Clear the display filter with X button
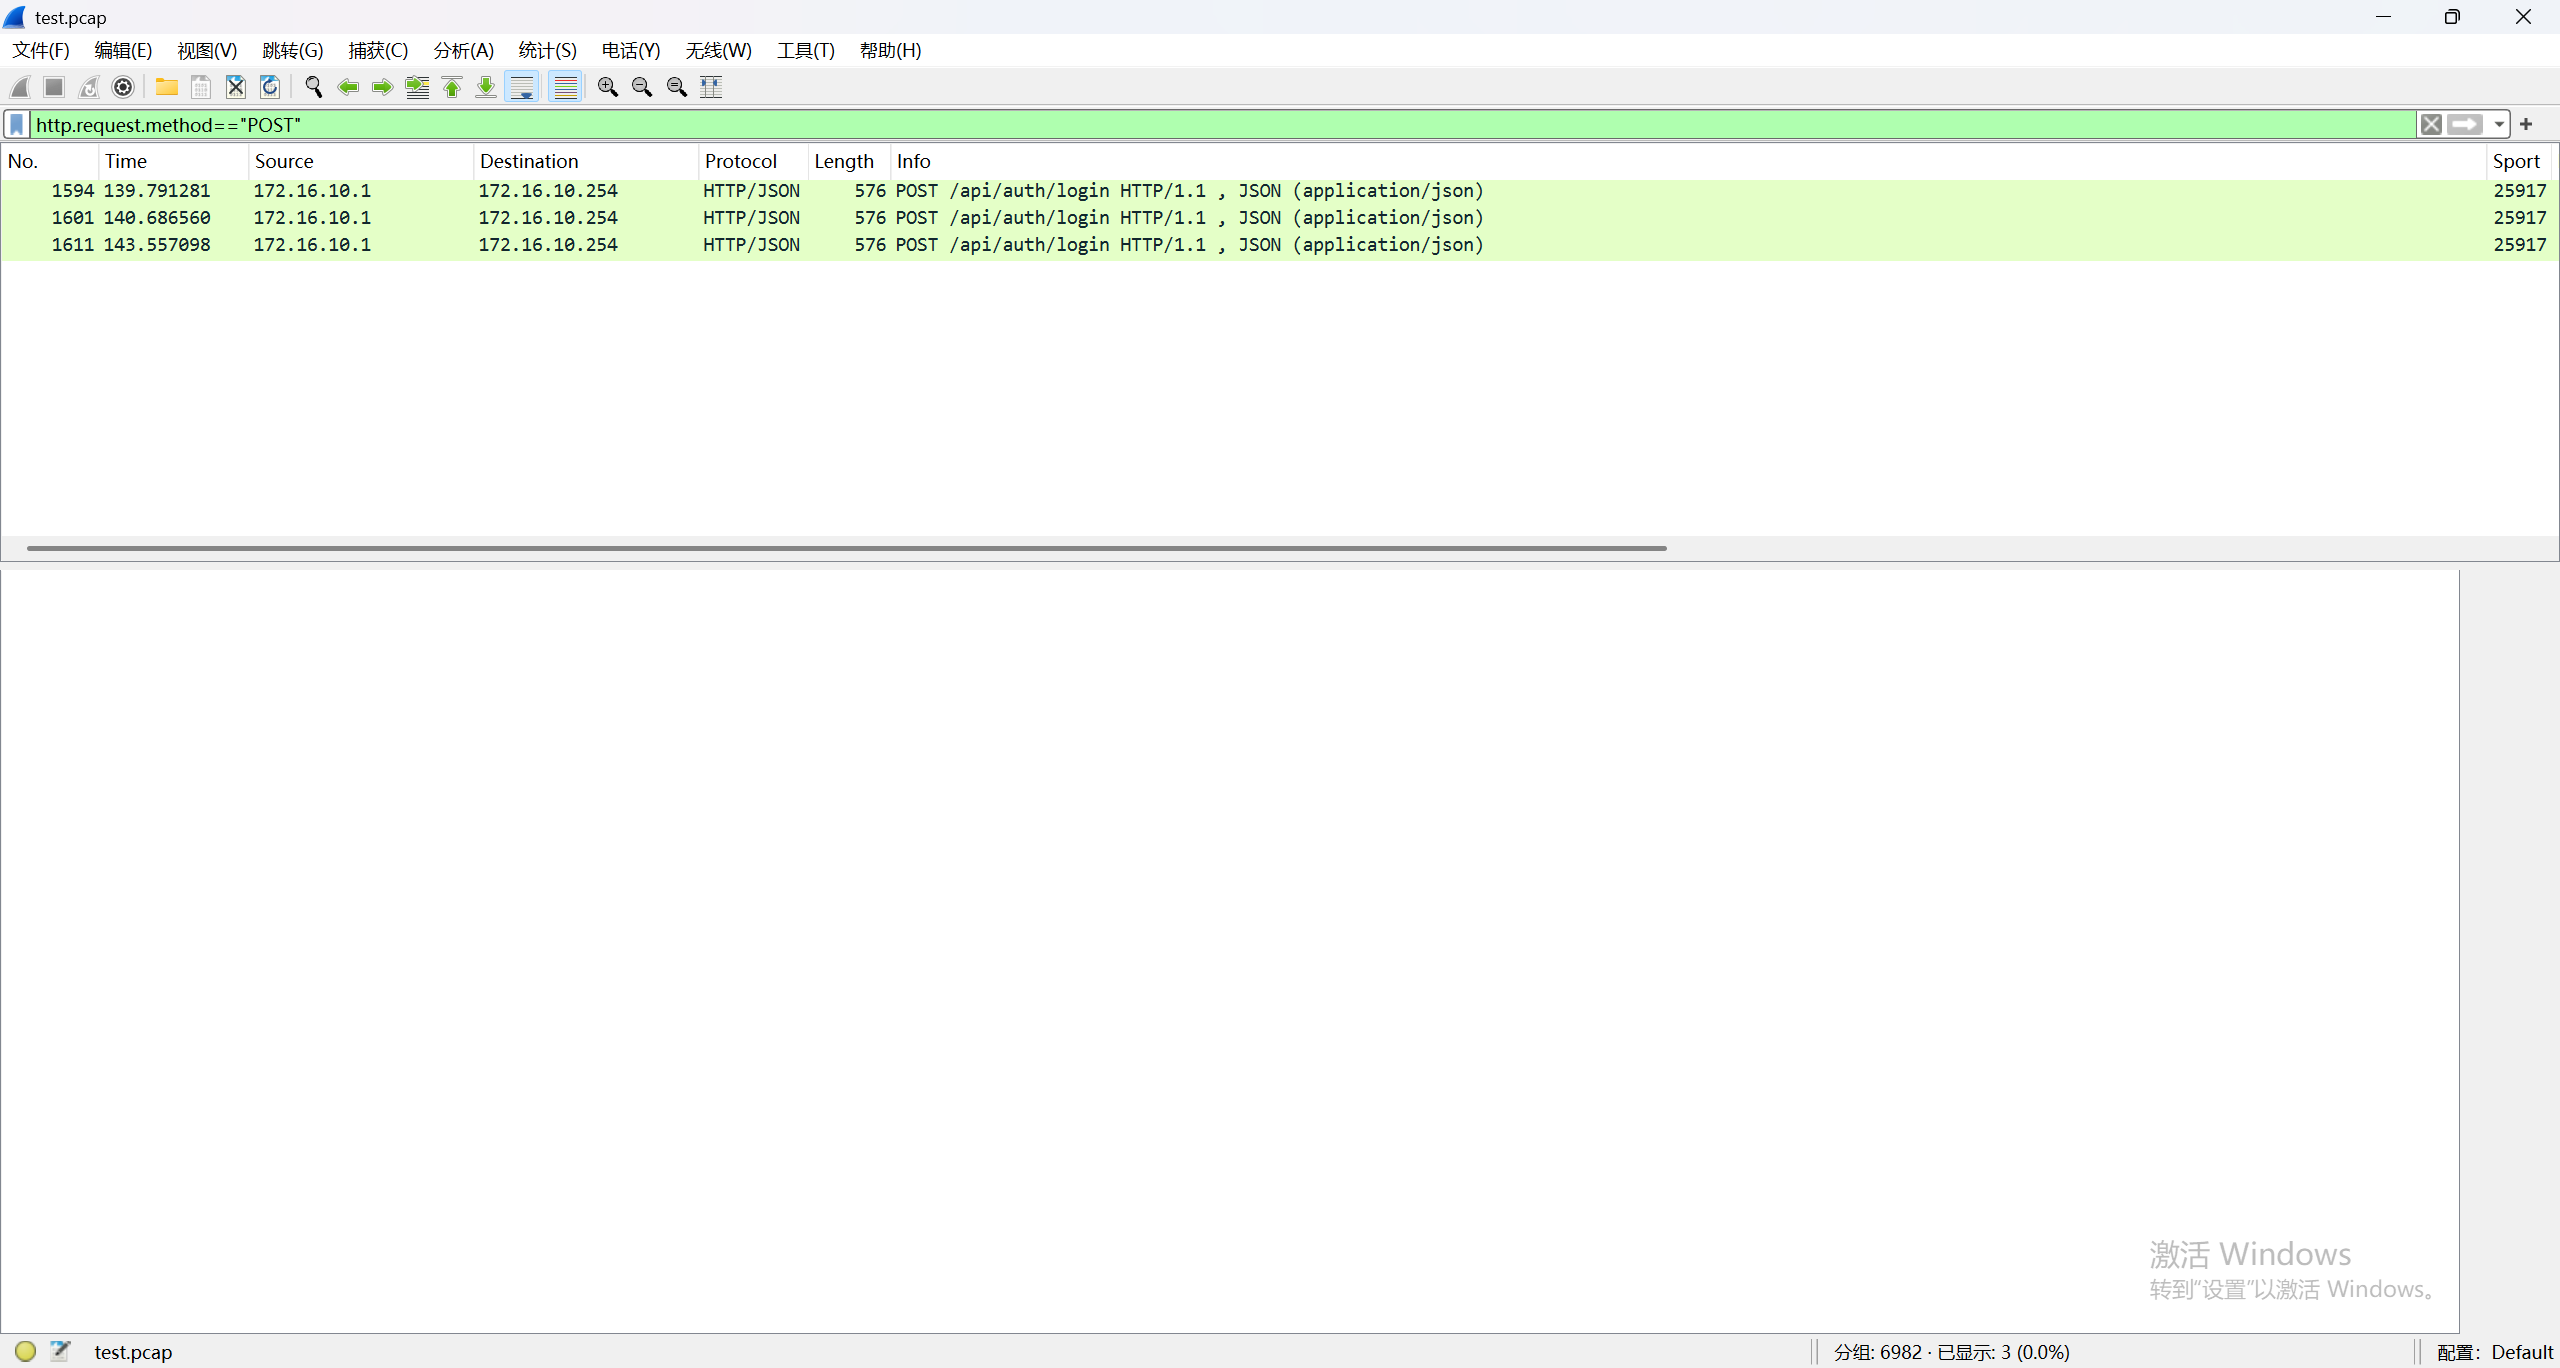Screen dimensions: 2560x1368 2431,124
